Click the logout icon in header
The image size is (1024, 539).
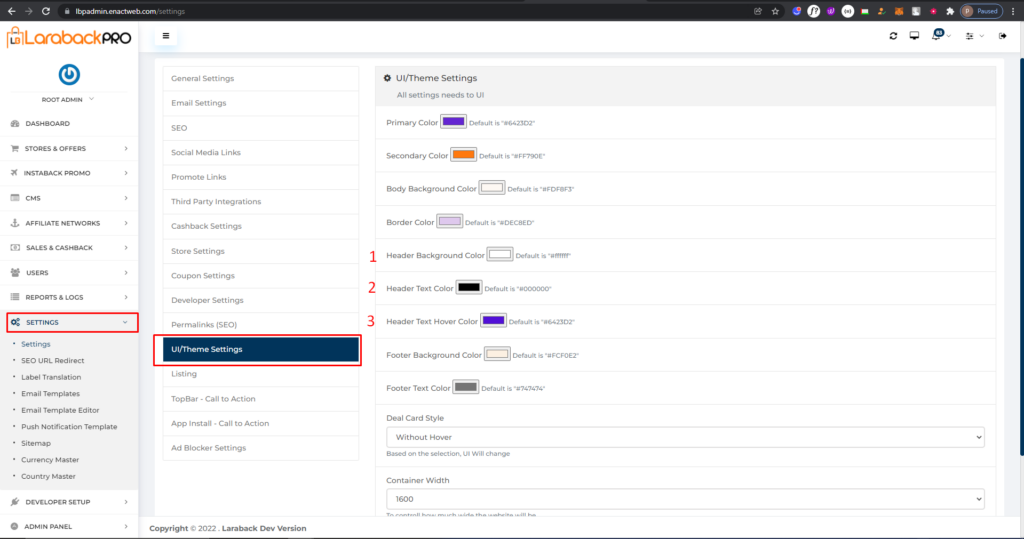tap(1002, 36)
